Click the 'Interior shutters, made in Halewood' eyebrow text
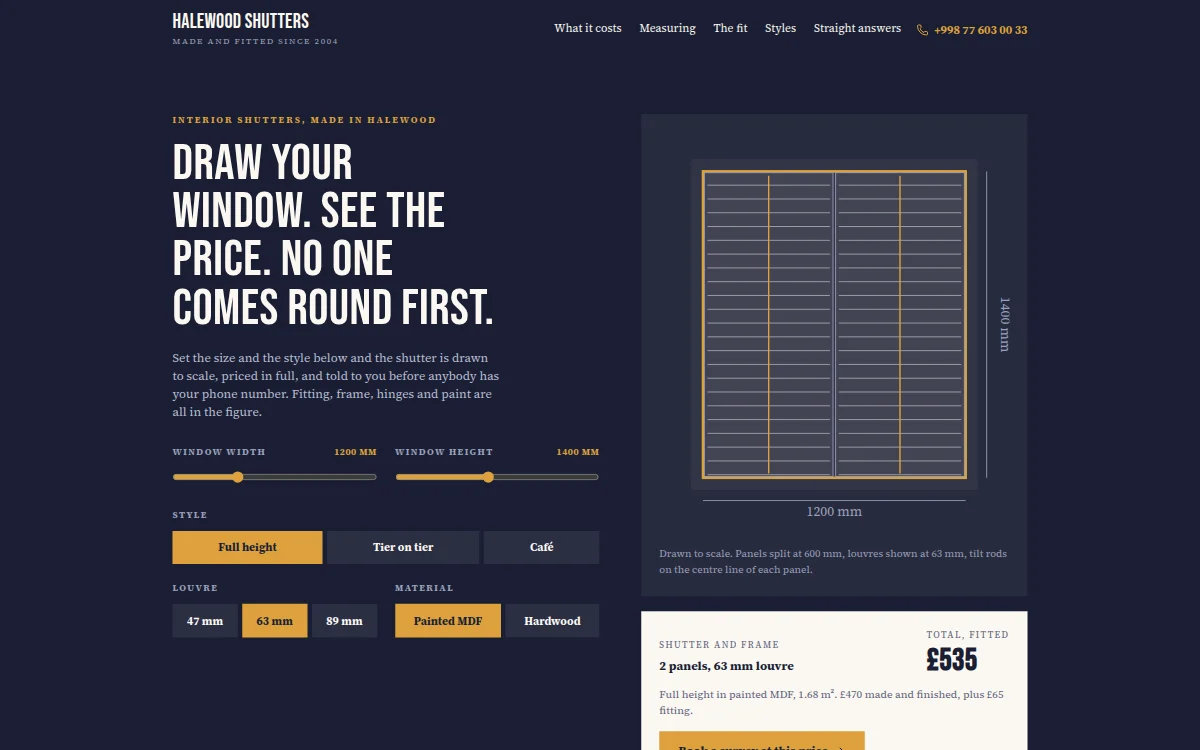The width and height of the screenshot is (1200, 750). pyautogui.click(x=304, y=120)
